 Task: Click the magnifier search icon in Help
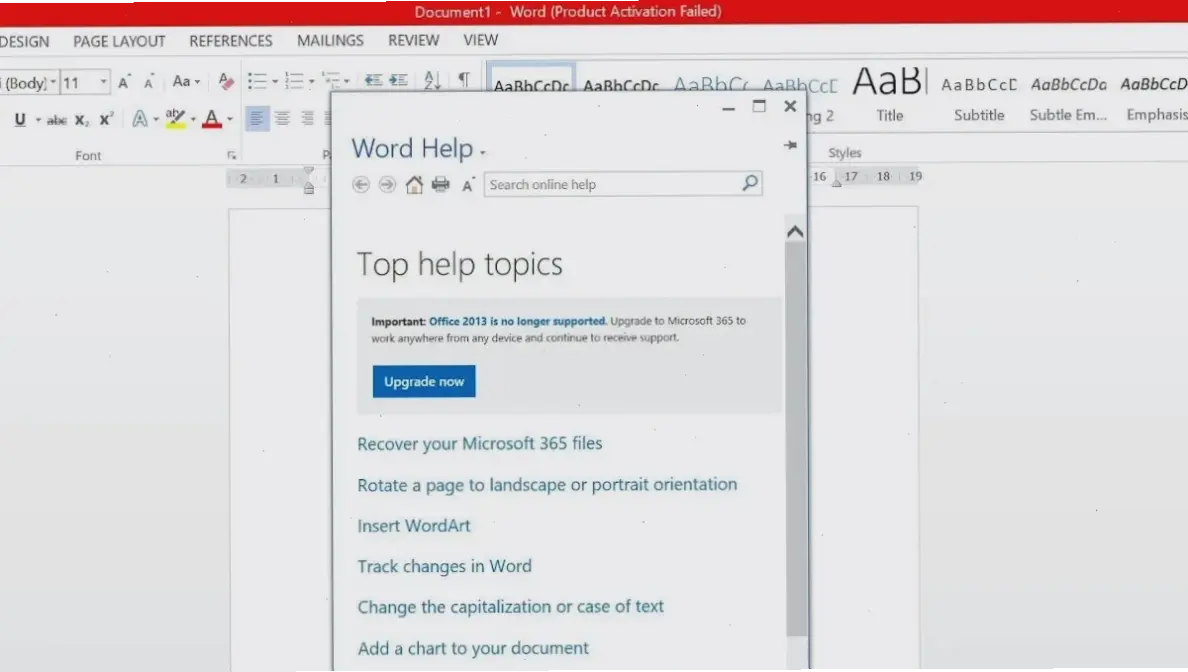[750, 184]
